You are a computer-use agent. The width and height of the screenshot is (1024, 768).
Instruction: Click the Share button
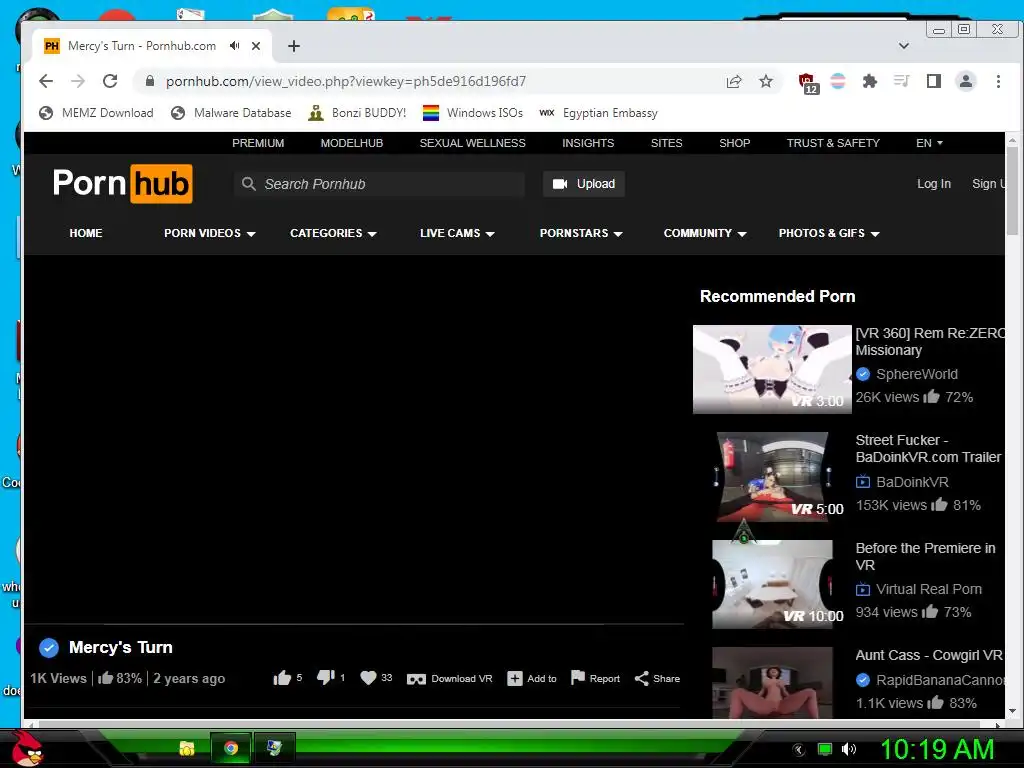pyautogui.click(x=657, y=679)
